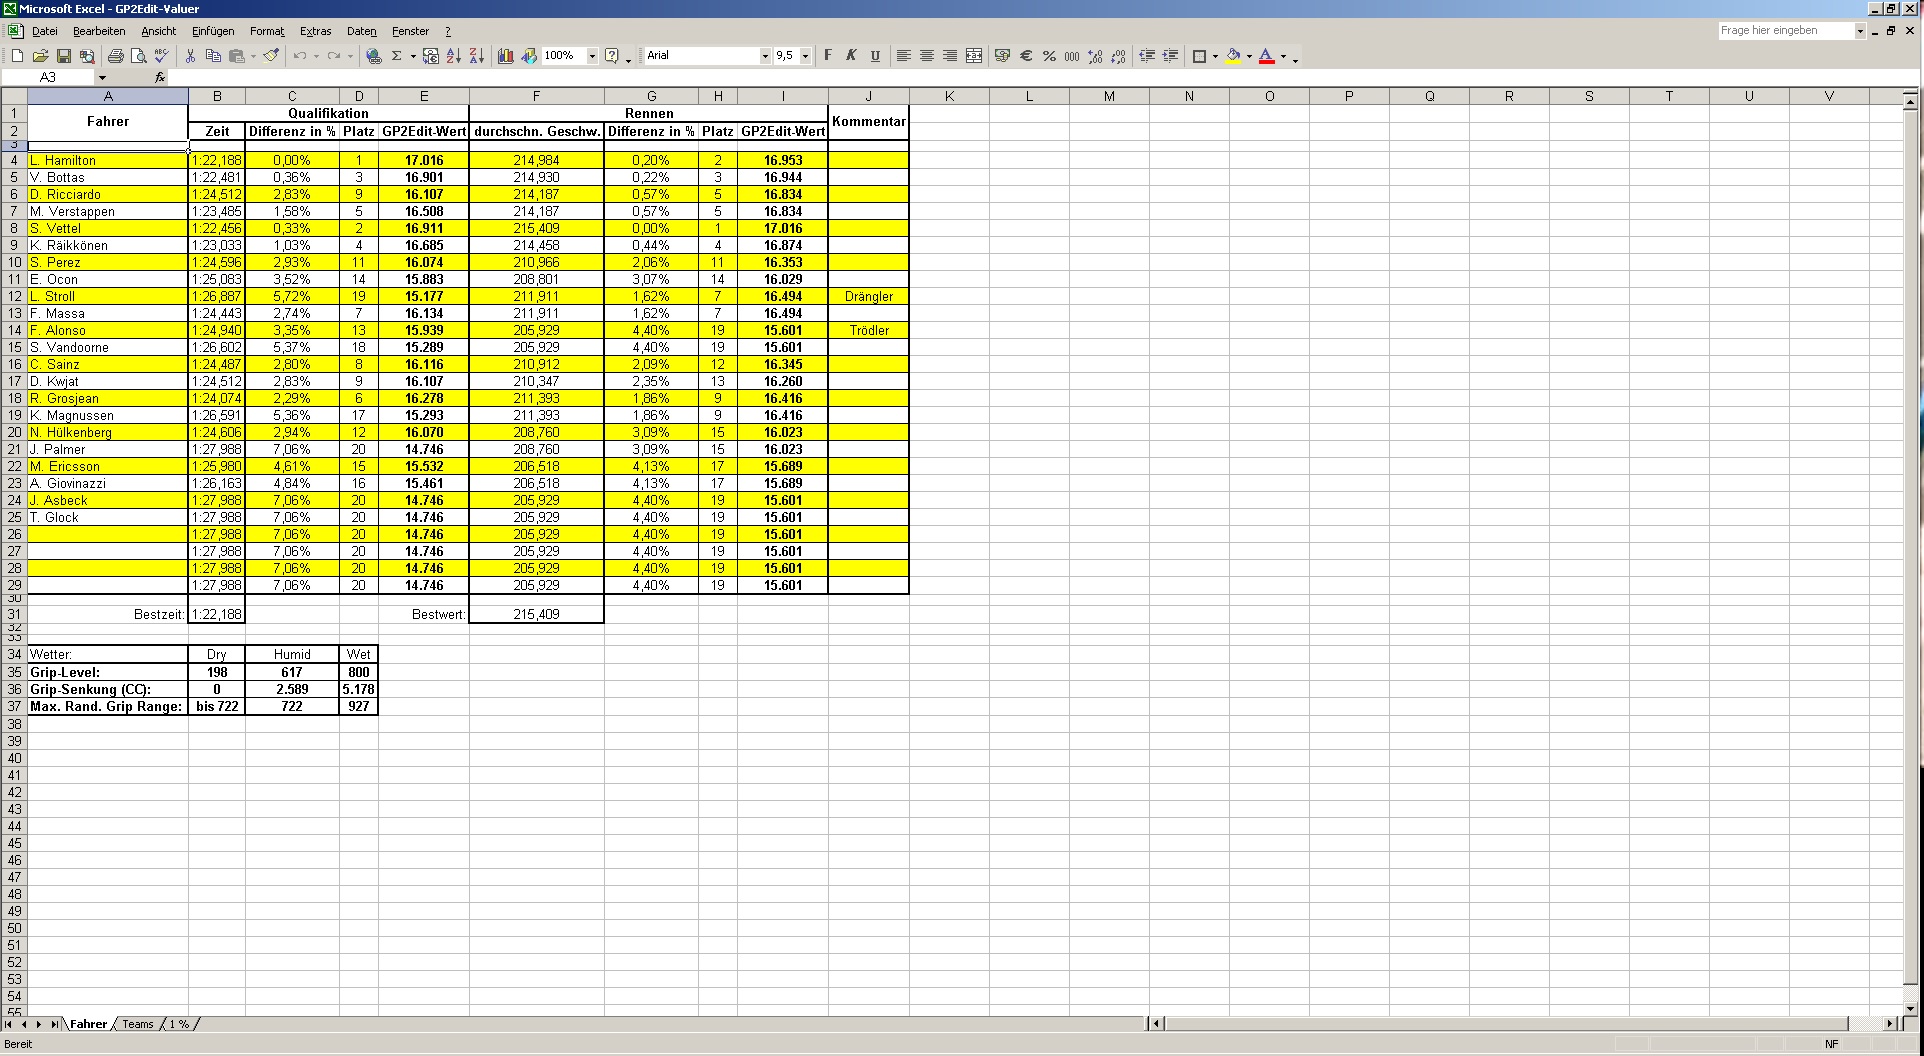Image resolution: width=1924 pixels, height=1056 pixels.
Task: Apply percent style with the % icon
Action: pyautogui.click(x=1049, y=56)
